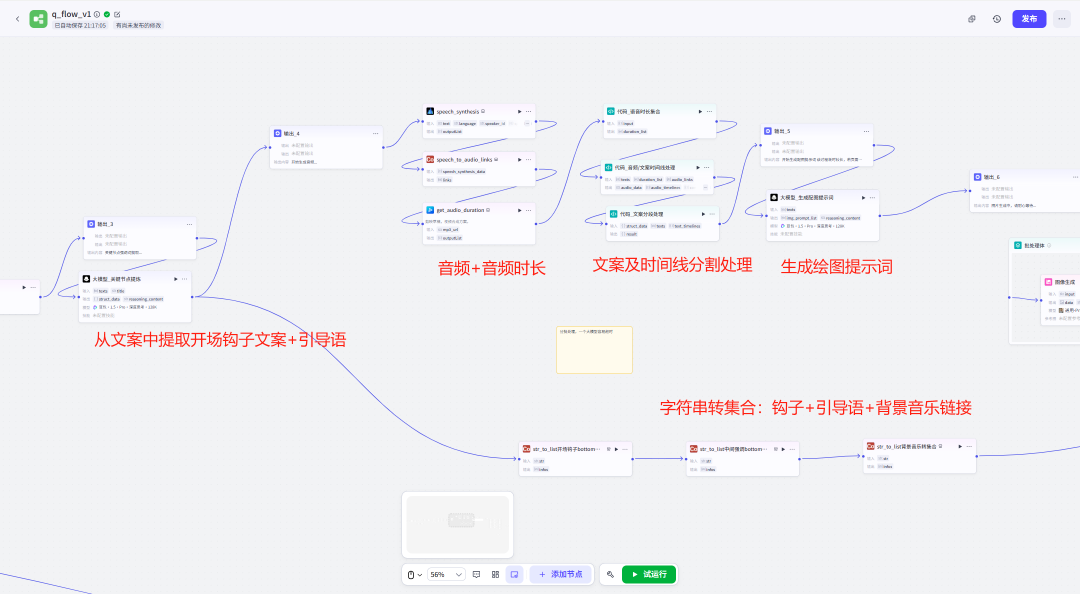The image size is (1080, 594).
Task: Run the speech_synthesis node
Action: click(x=519, y=112)
